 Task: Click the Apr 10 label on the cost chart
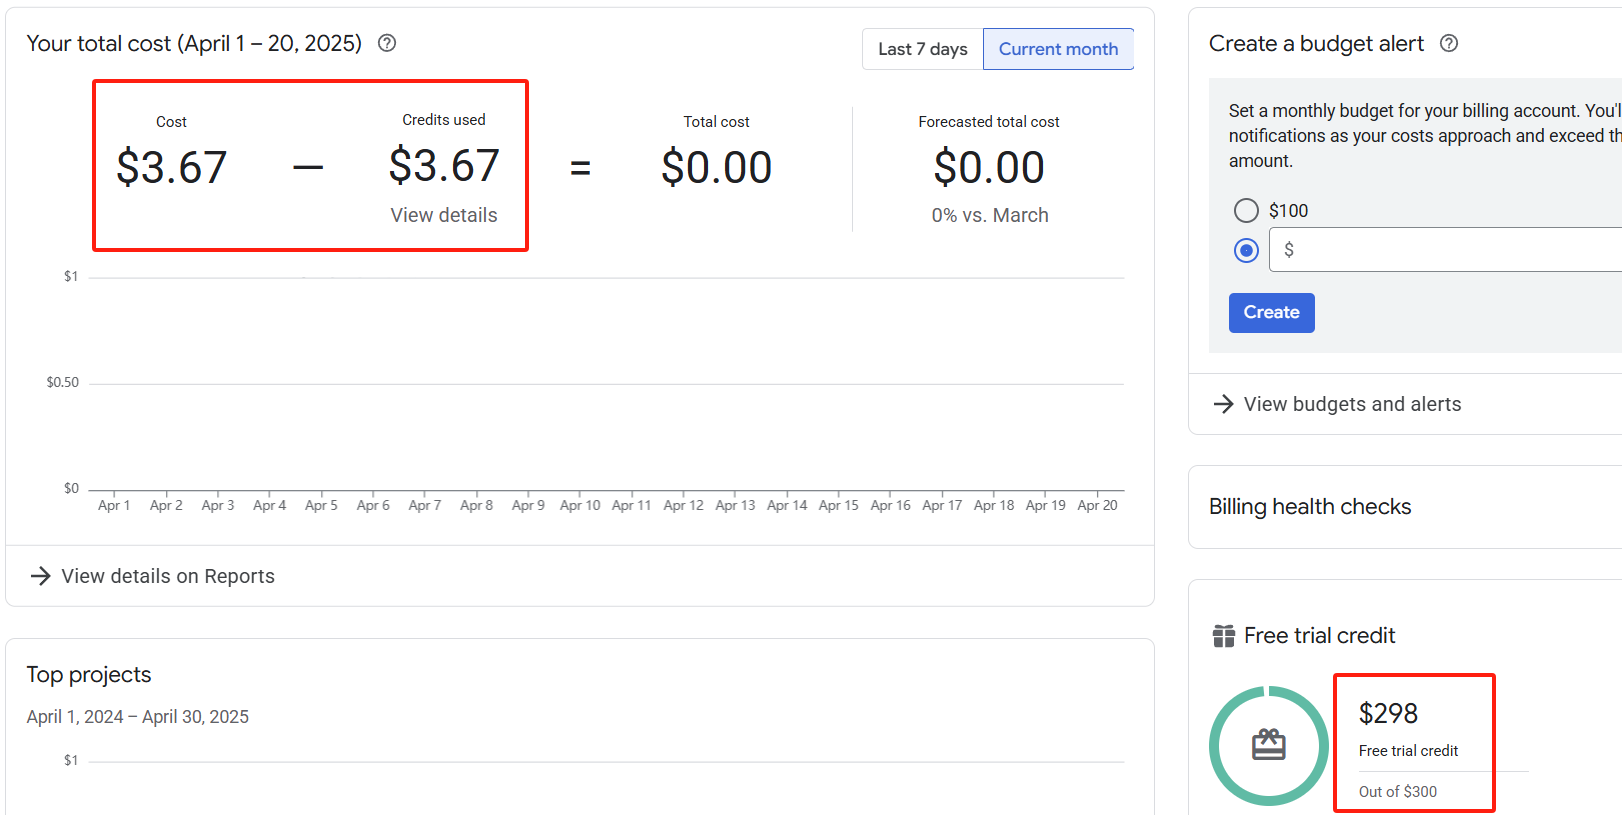(x=580, y=505)
